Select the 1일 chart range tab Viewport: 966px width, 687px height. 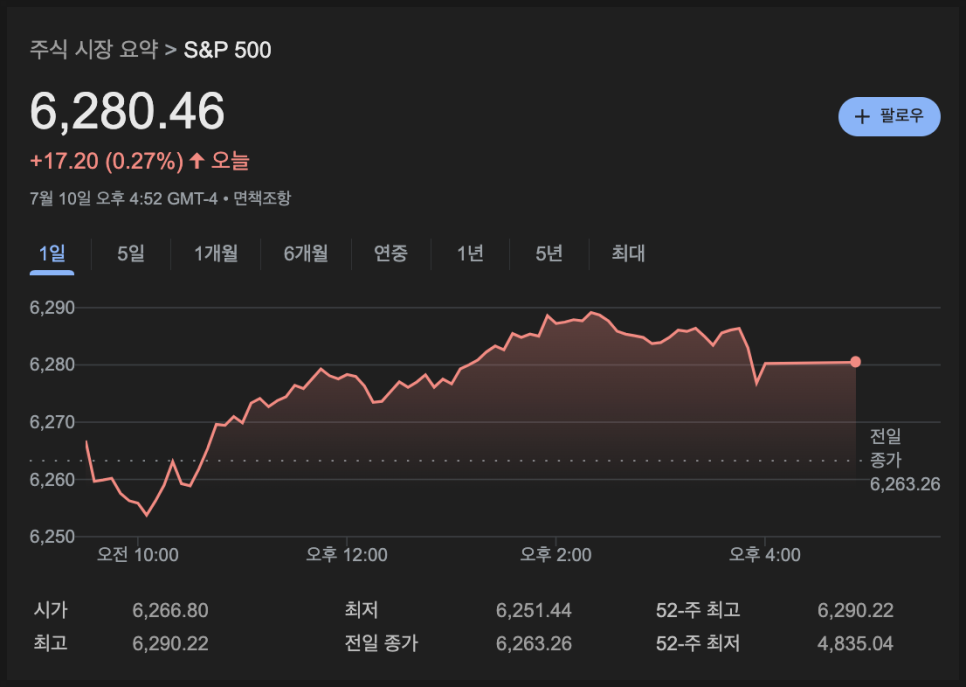point(52,253)
